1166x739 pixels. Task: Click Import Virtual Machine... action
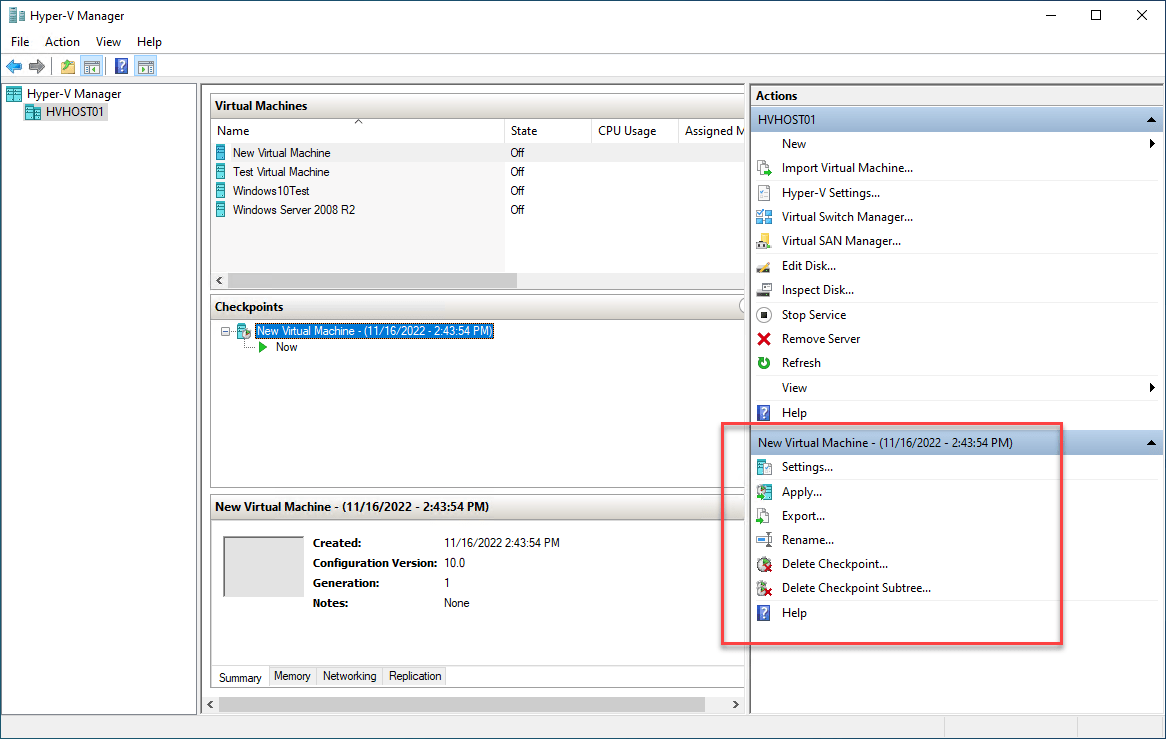point(847,168)
